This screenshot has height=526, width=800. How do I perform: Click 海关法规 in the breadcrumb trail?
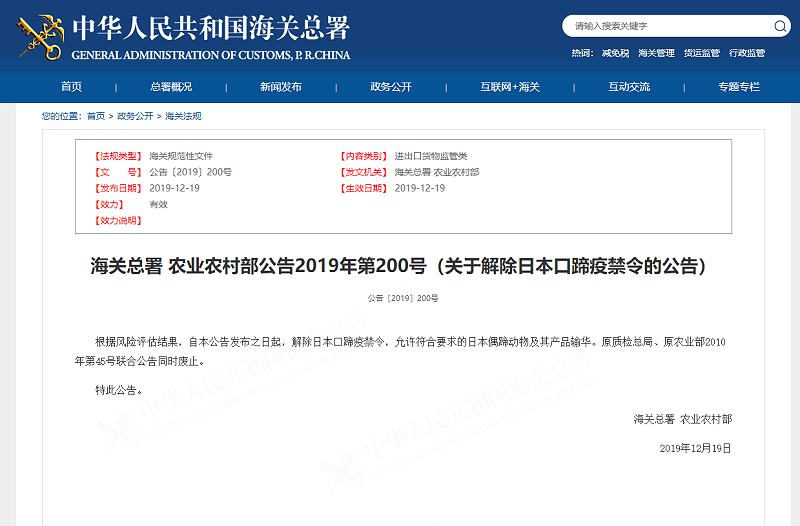tap(183, 116)
